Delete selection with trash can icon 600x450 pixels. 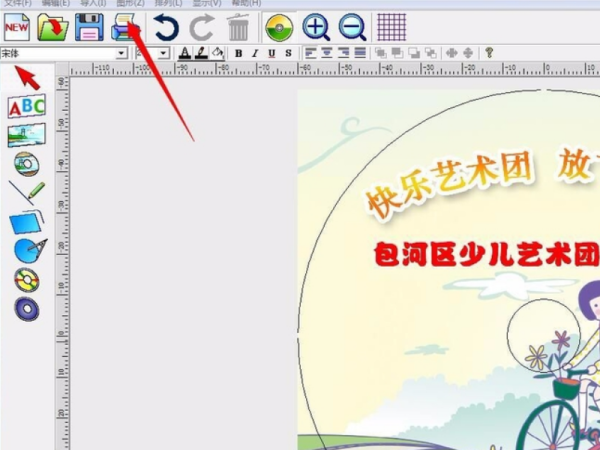pyautogui.click(x=238, y=27)
